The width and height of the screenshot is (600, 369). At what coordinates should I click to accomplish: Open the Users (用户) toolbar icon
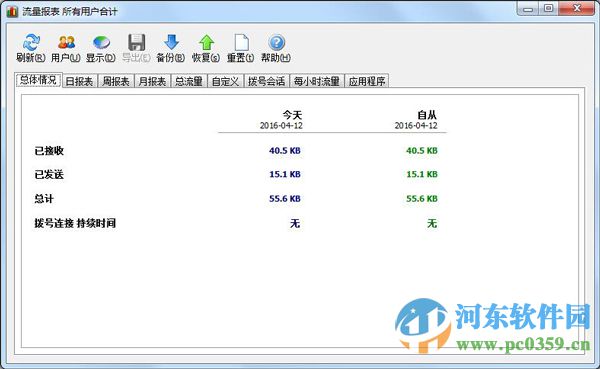click(x=66, y=42)
